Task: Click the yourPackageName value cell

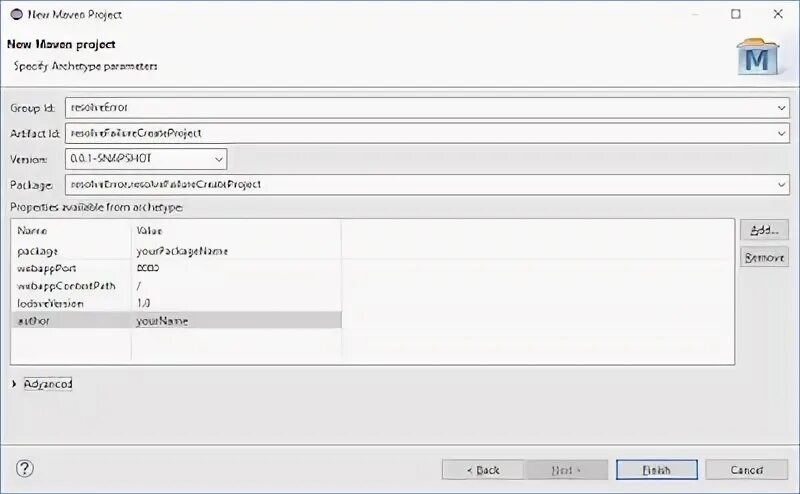Action: [182, 251]
